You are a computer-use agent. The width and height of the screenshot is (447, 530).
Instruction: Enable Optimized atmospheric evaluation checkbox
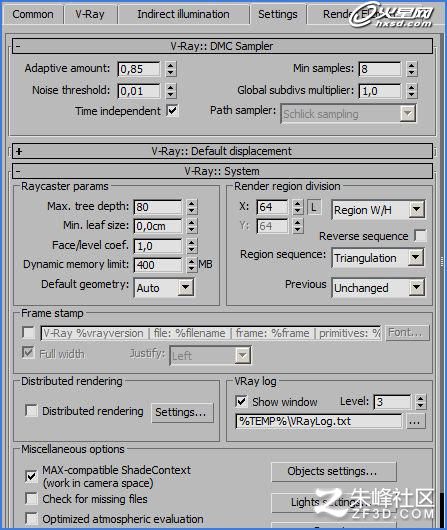click(31, 518)
